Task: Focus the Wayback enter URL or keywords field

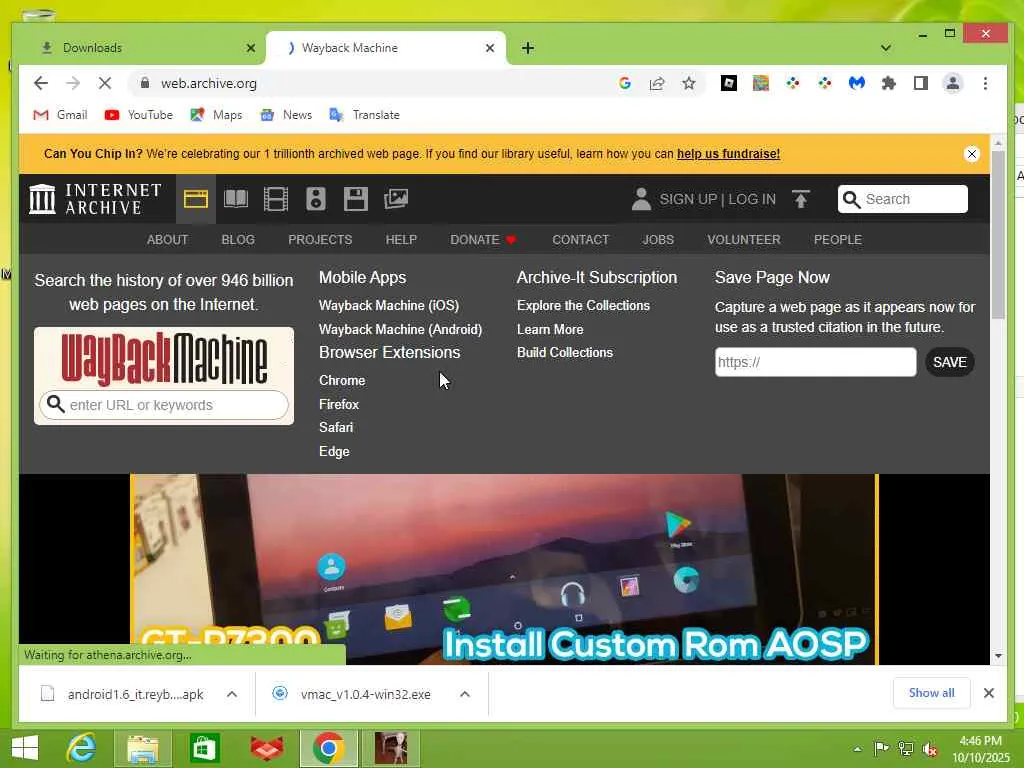Action: tap(163, 405)
